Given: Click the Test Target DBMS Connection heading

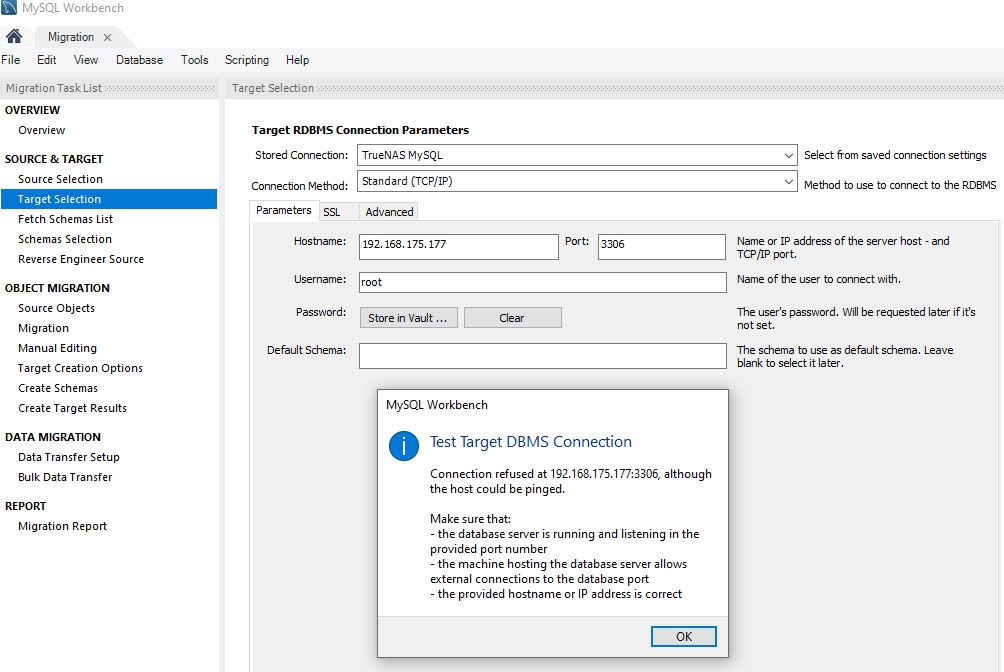Looking at the screenshot, I should 530,441.
